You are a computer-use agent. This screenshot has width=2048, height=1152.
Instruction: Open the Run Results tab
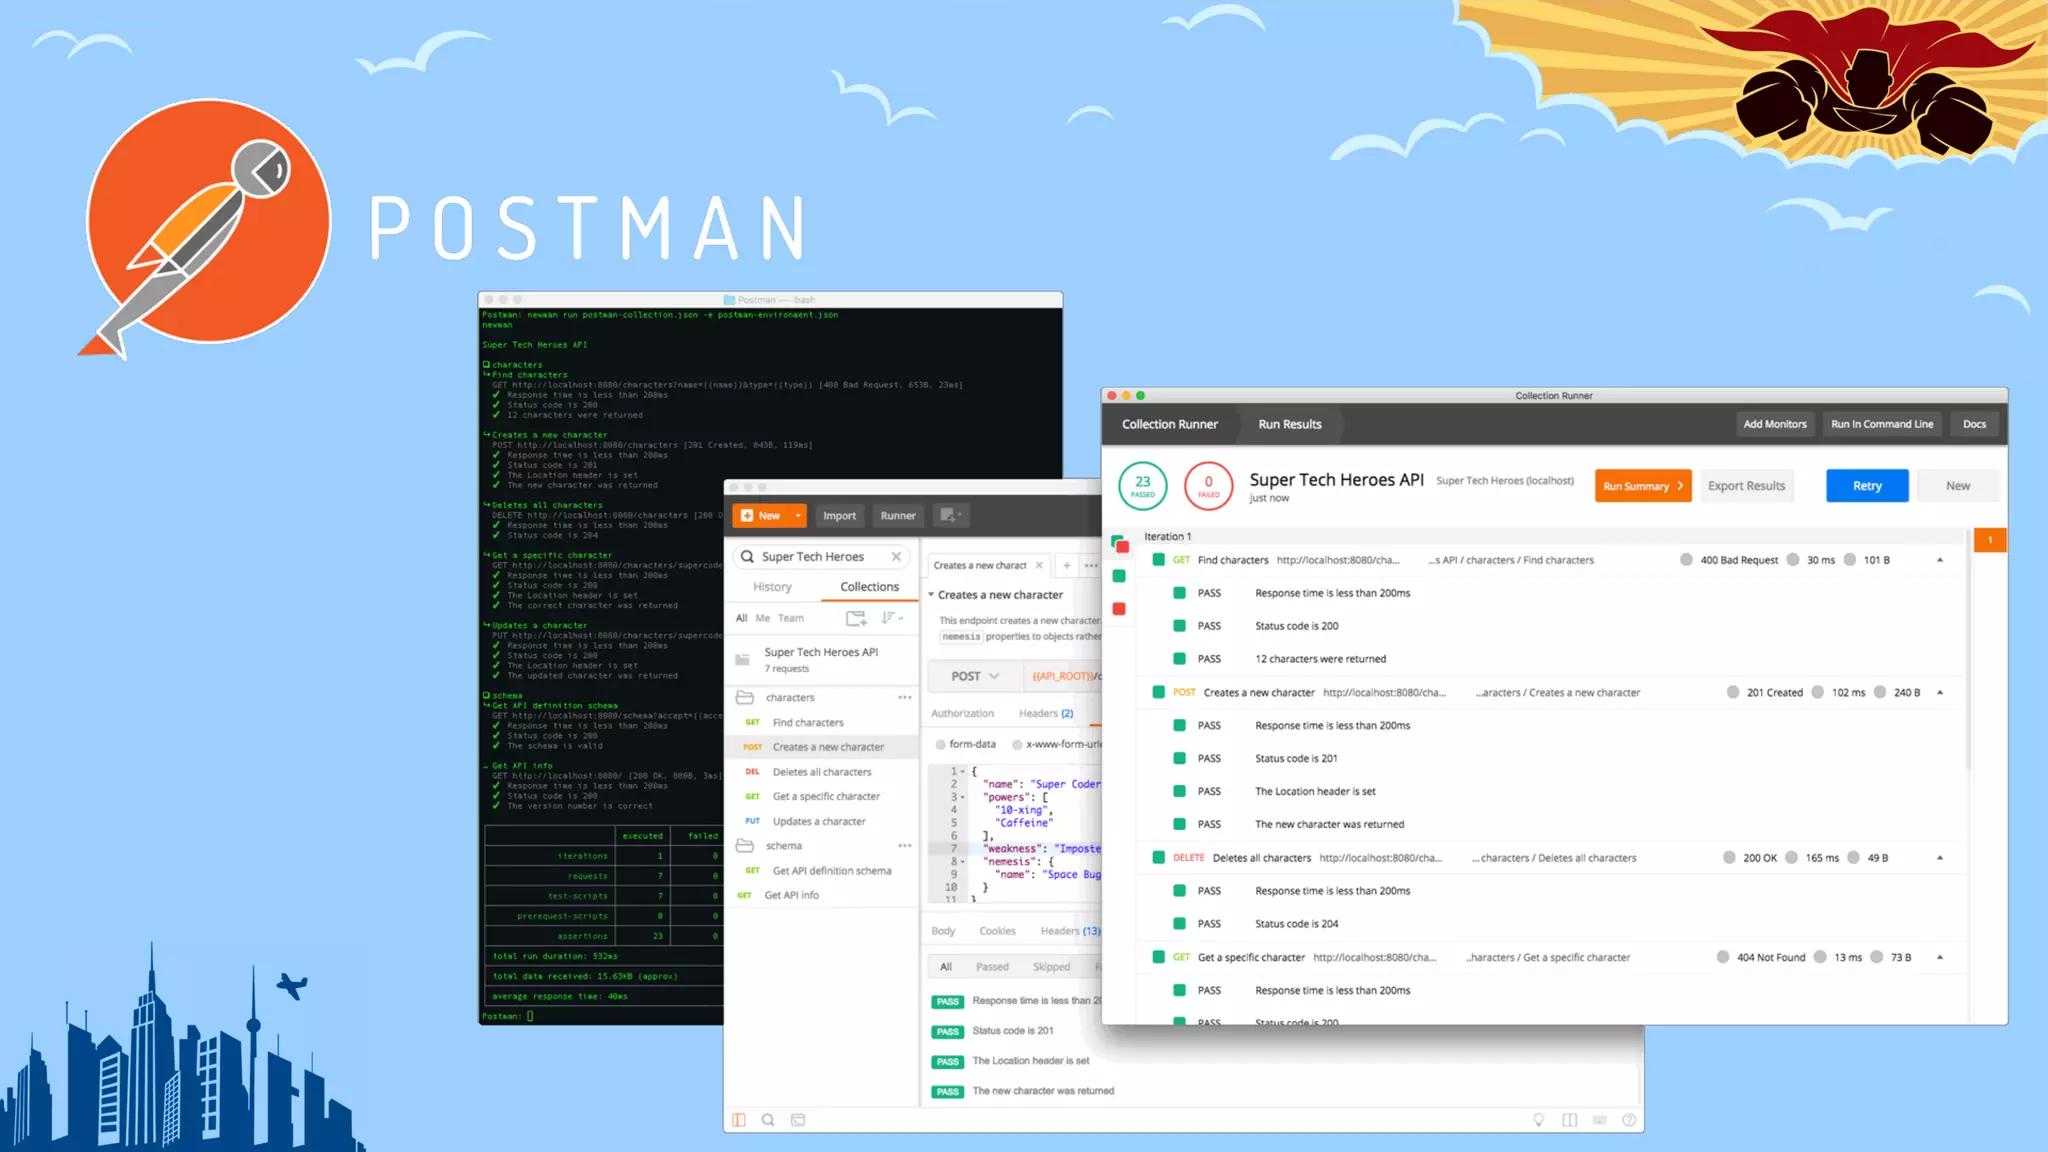point(1289,424)
